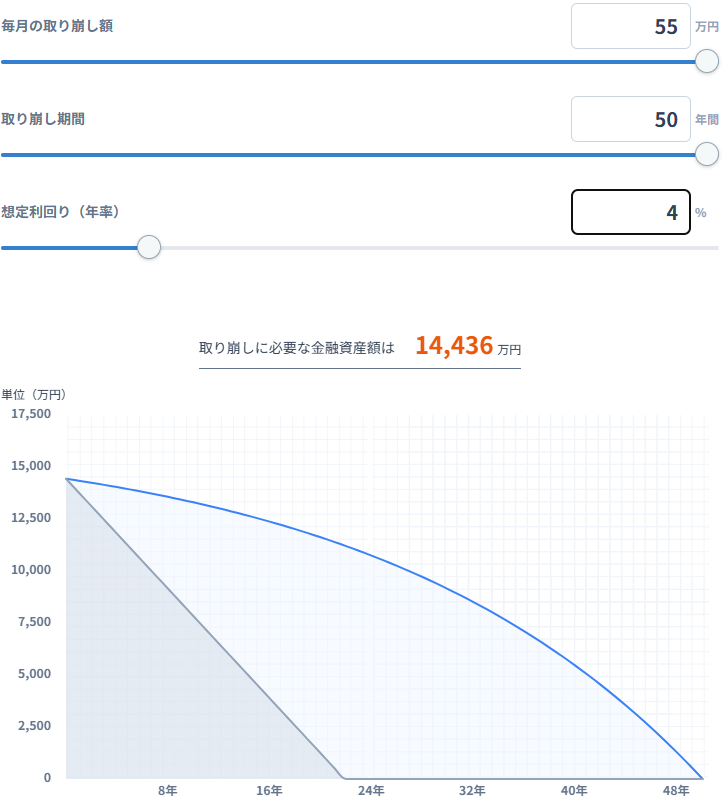
Task: Click the 毎月の取り崩し額 slider handle
Action: point(707,61)
